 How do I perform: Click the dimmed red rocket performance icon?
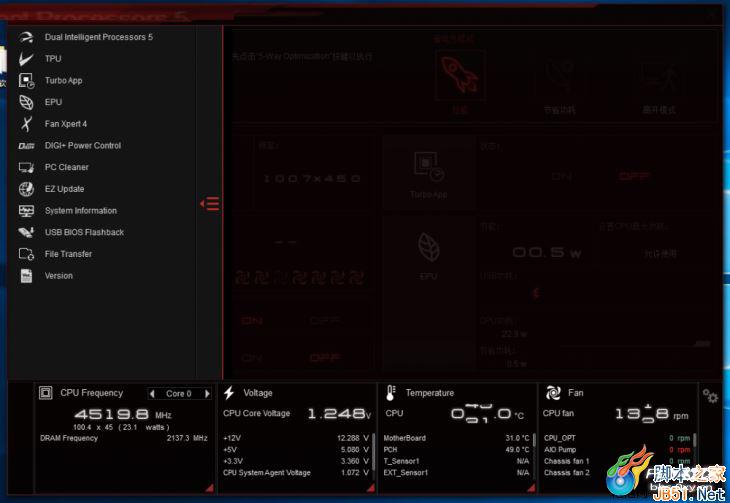click(460, 75)
